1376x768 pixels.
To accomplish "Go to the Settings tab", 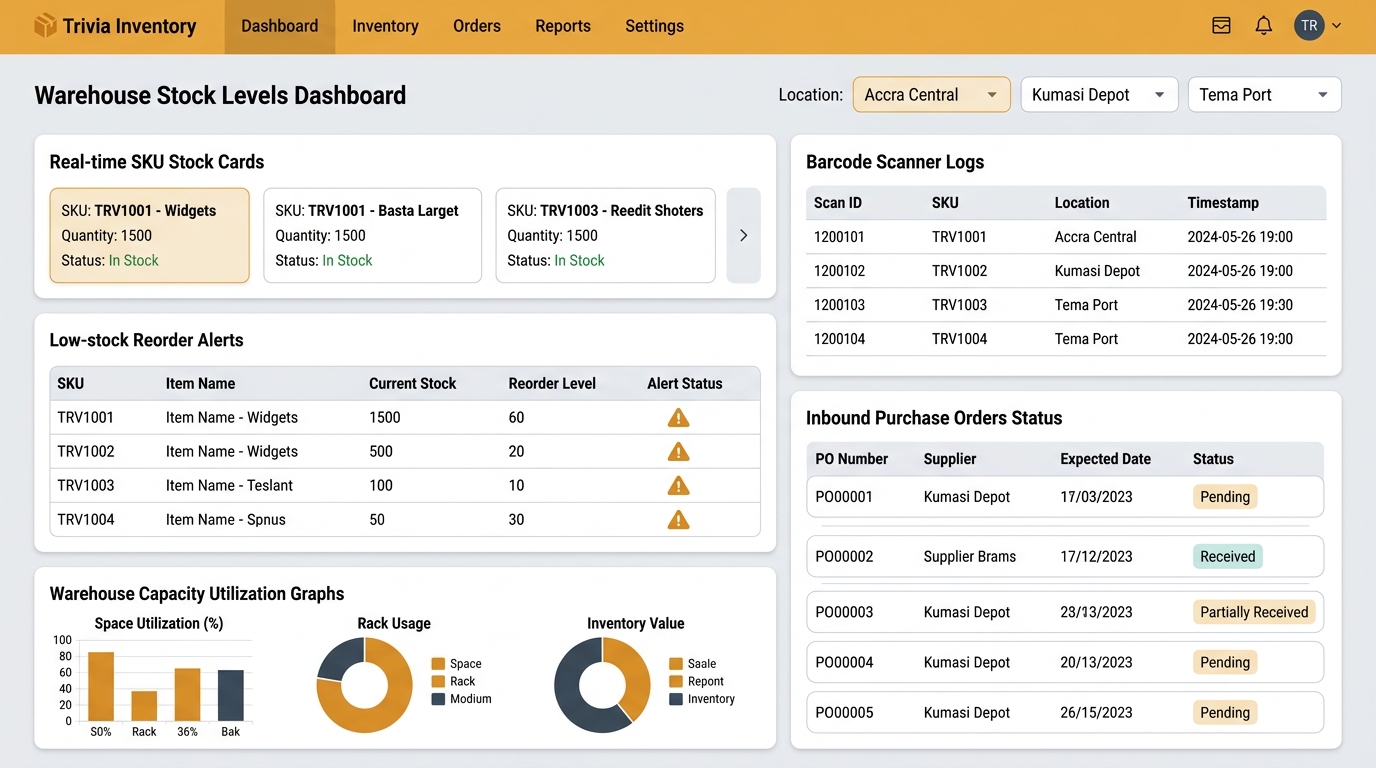I will point(655,27).
